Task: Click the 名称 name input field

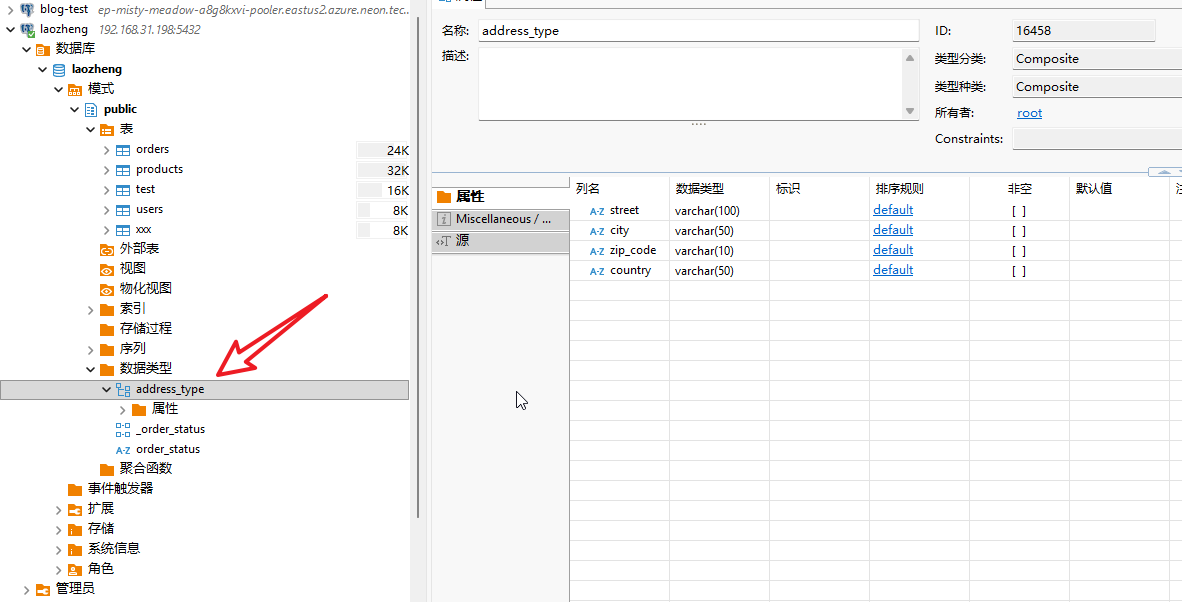Action: [x=697, y=31]
